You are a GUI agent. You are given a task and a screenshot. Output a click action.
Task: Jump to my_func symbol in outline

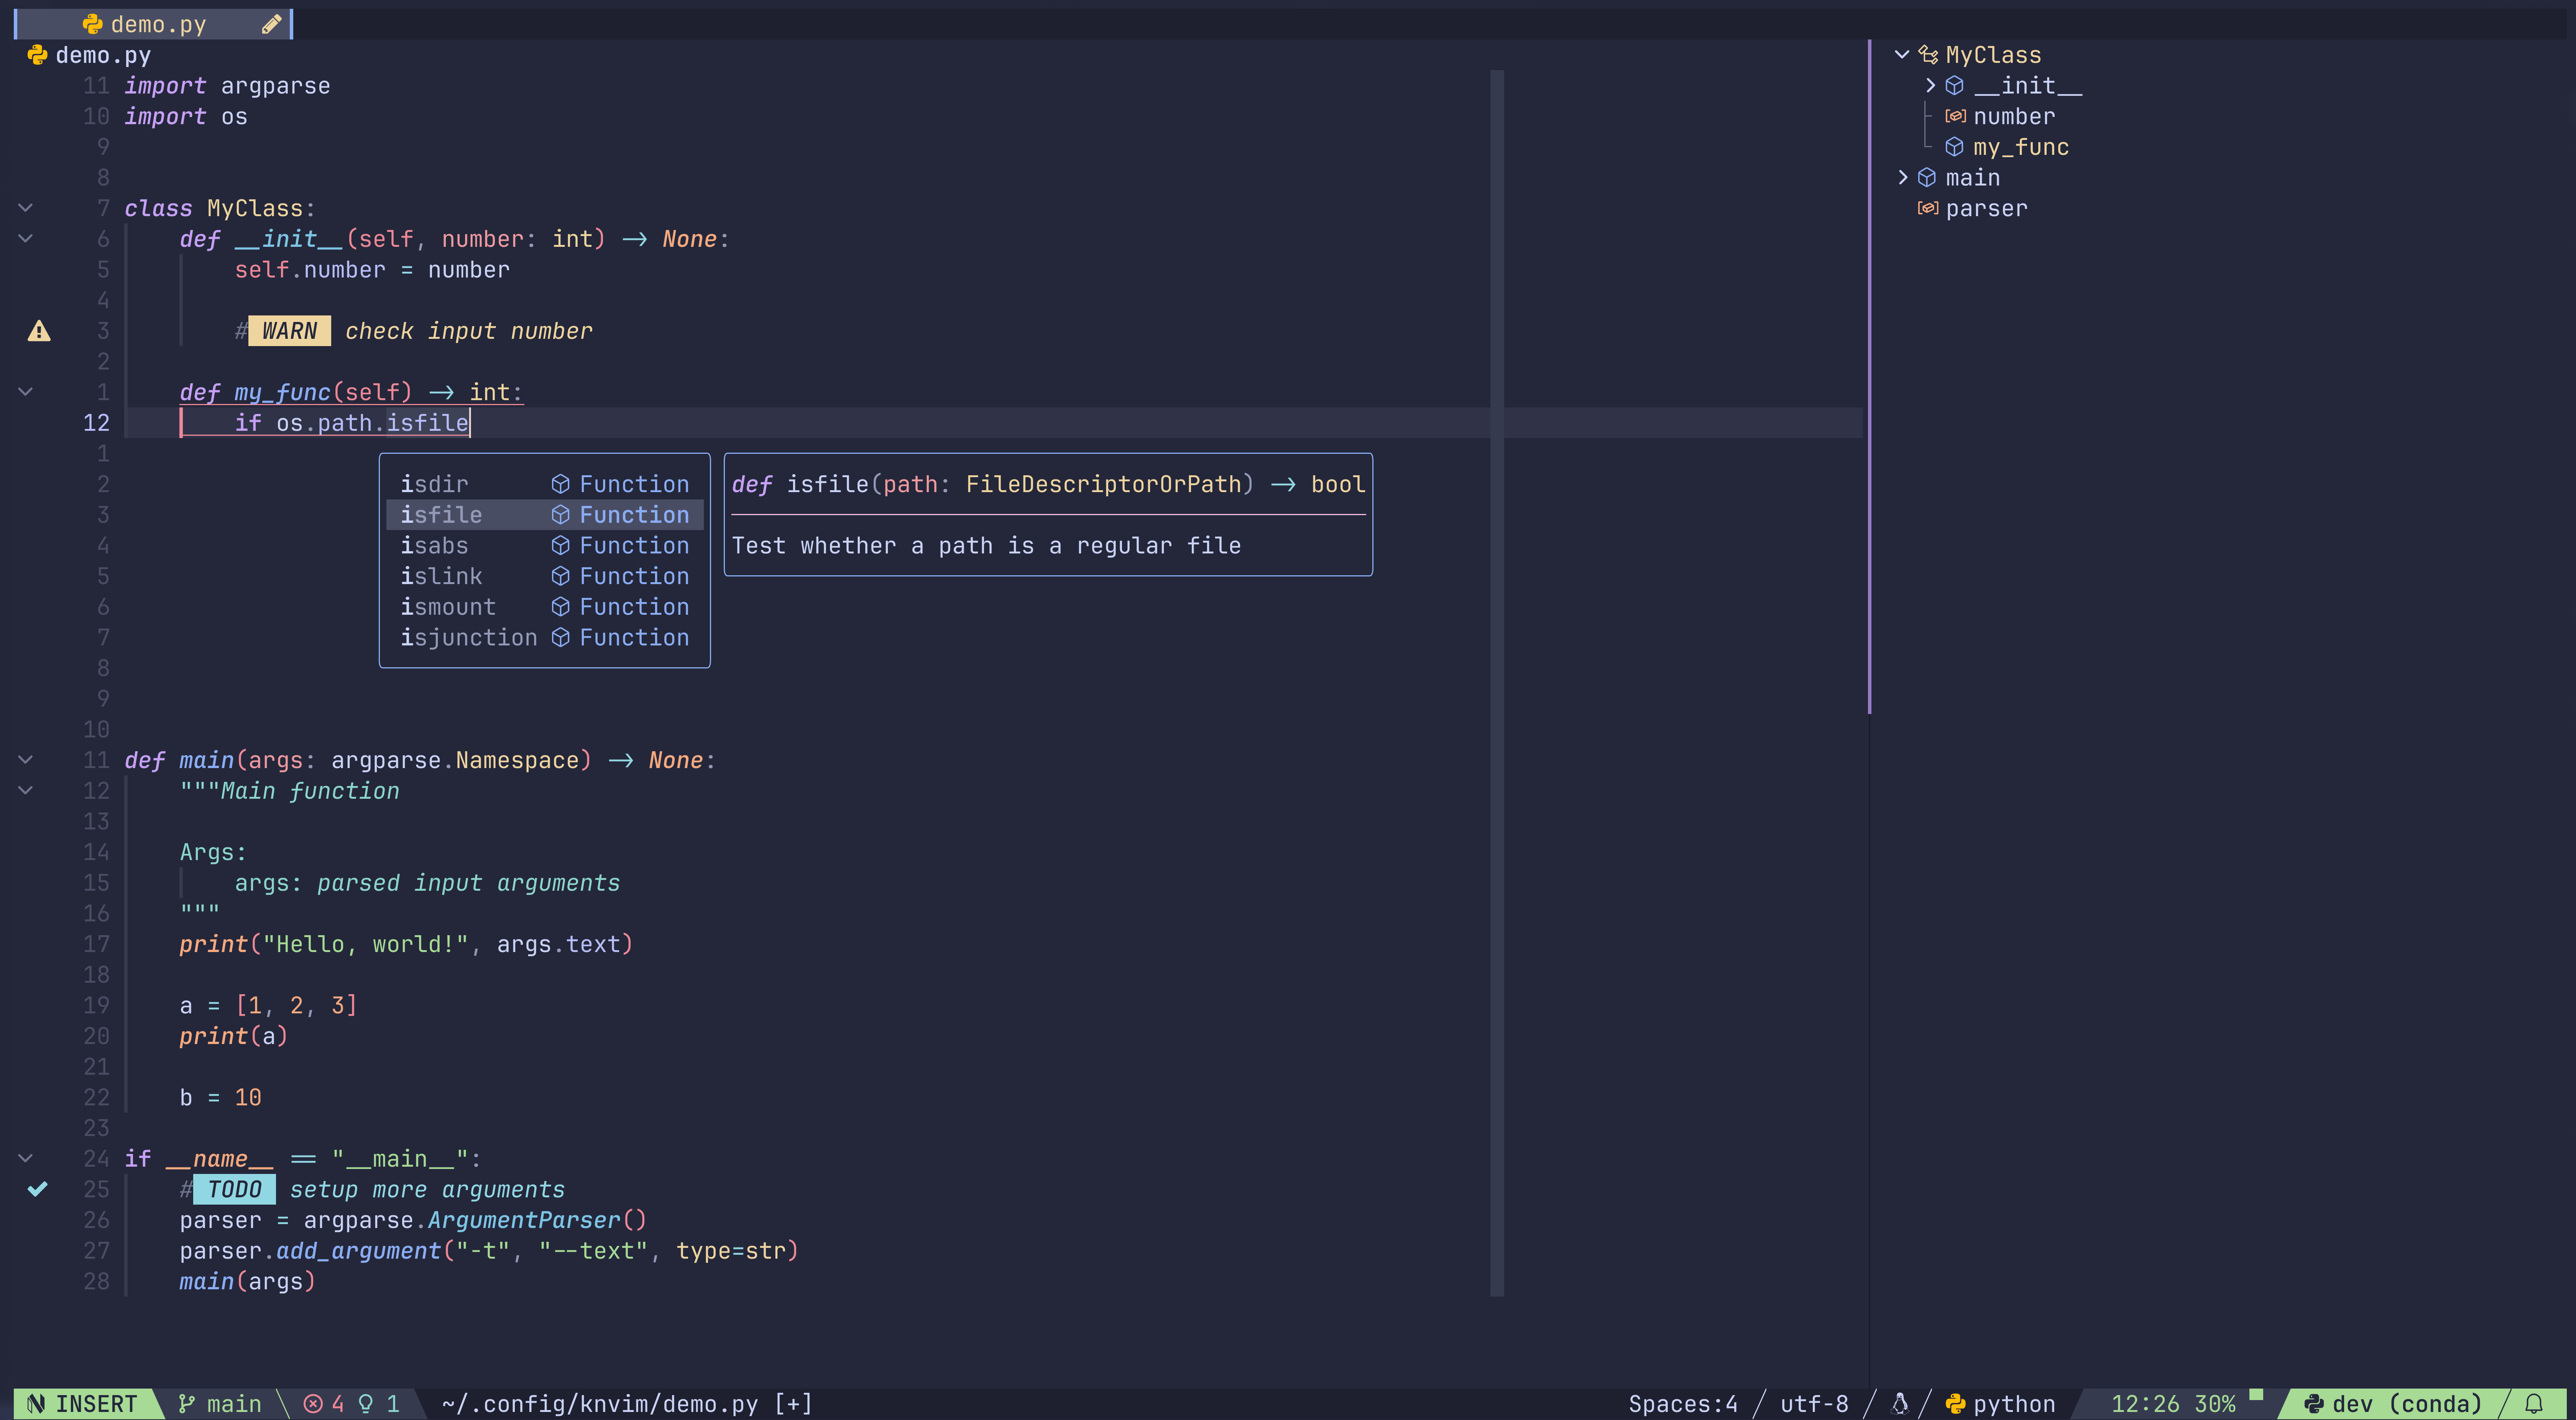[x=2021, y=147]
